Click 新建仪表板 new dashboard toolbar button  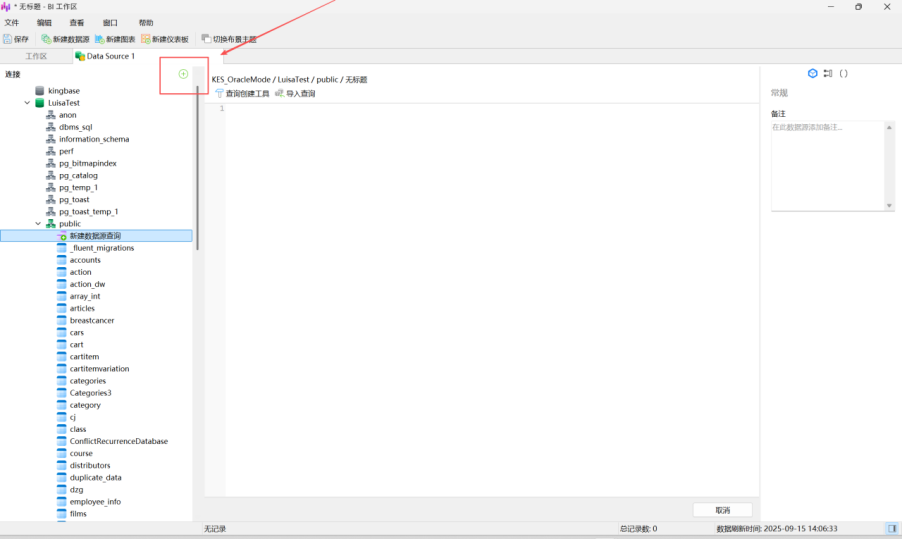coord(164,39)
